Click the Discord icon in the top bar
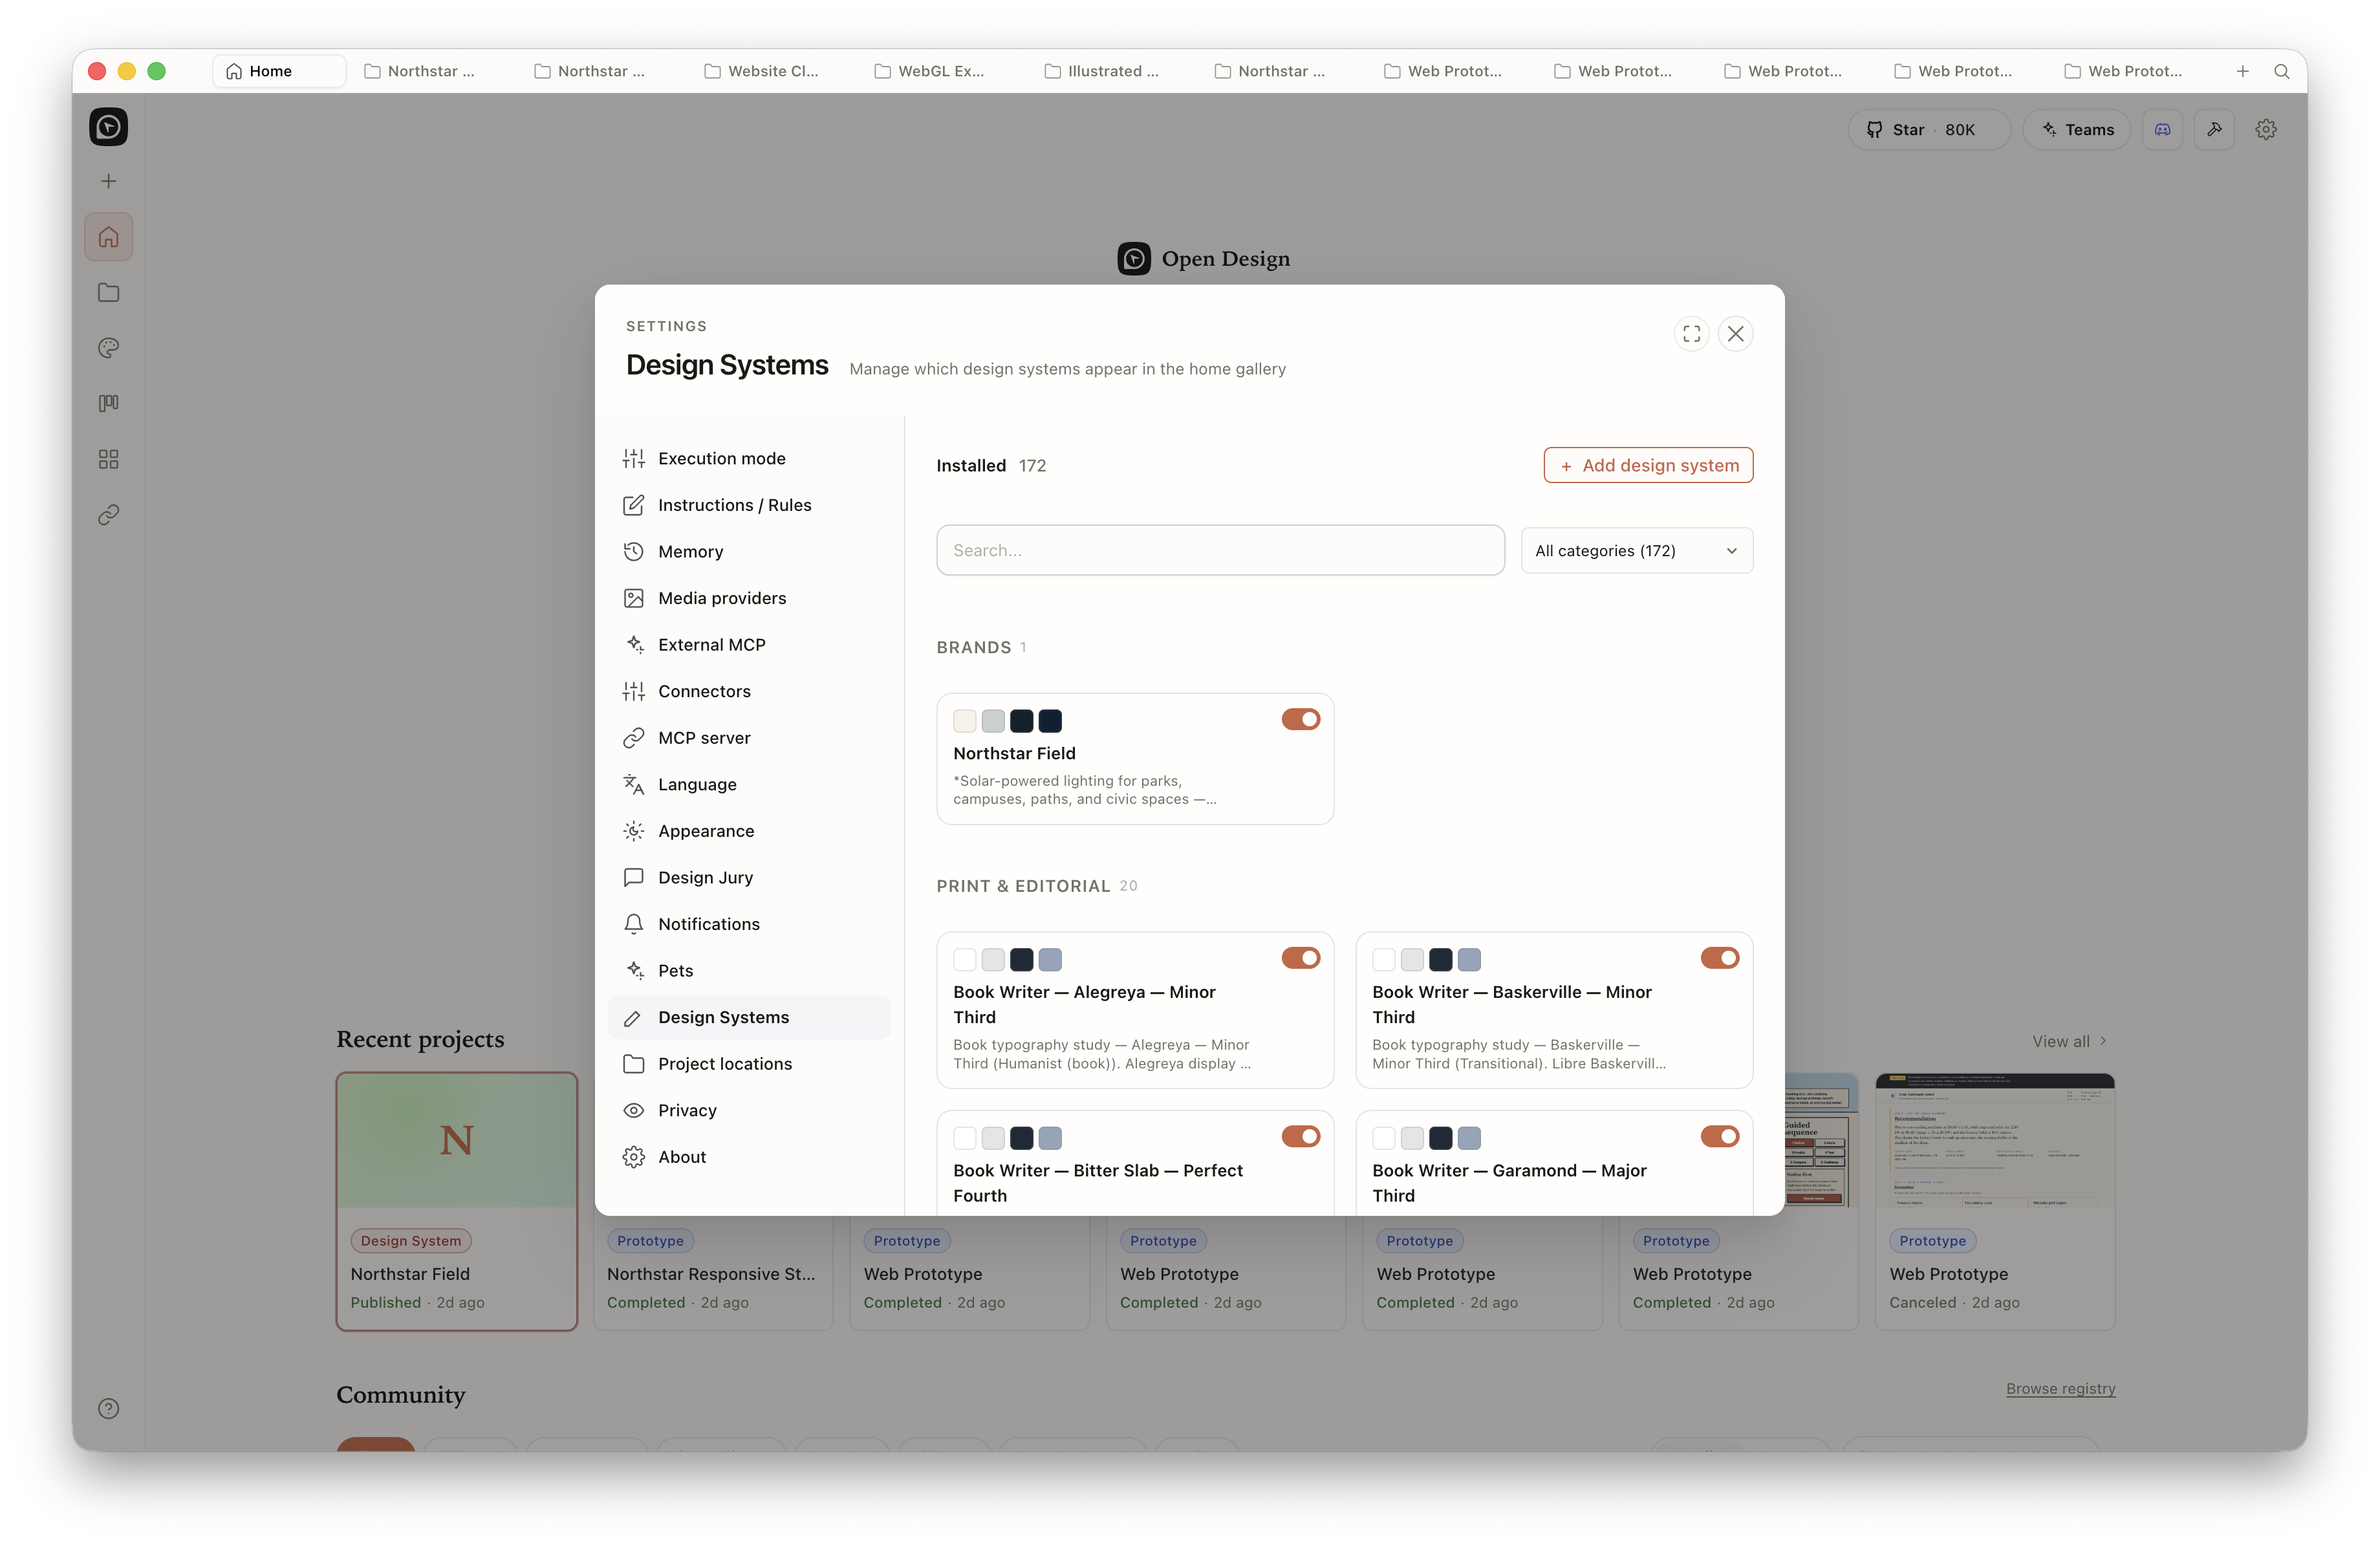 coord(2162,129)
